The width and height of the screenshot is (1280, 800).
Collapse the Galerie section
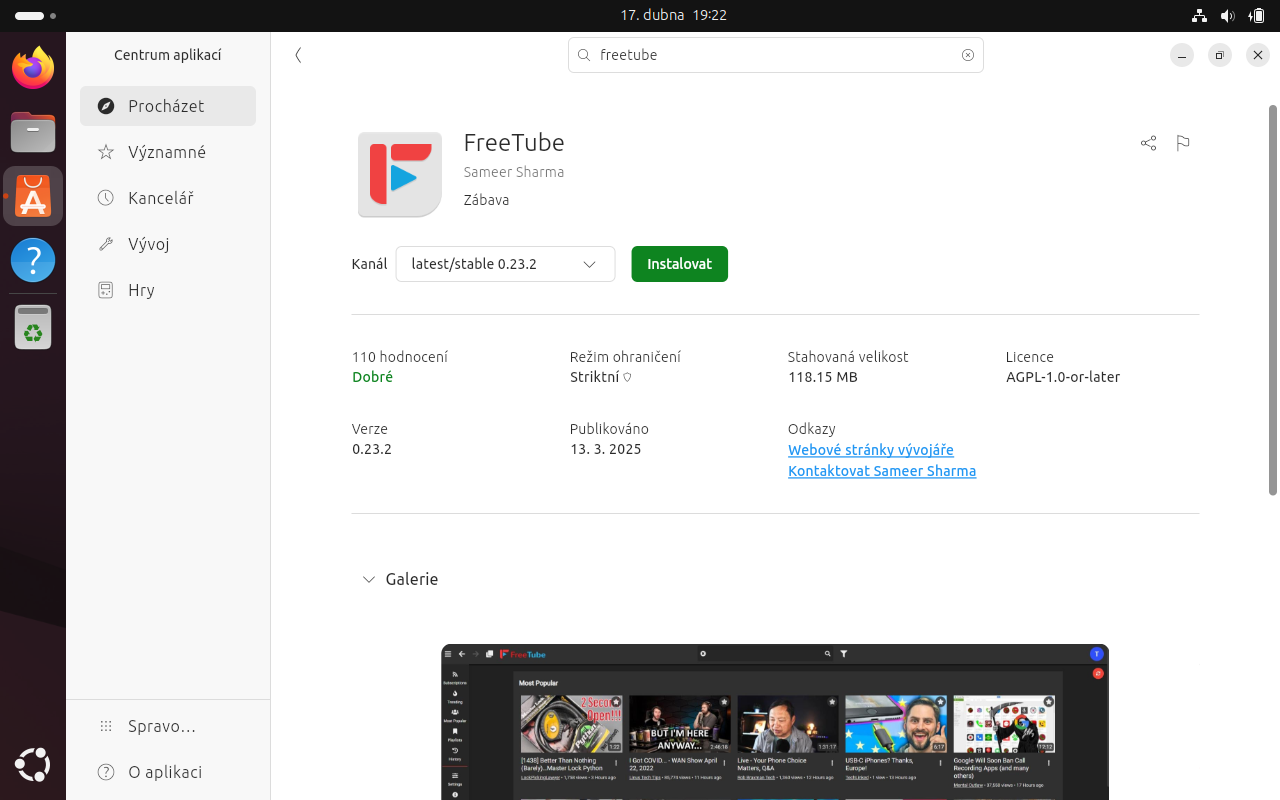(369, 579)
